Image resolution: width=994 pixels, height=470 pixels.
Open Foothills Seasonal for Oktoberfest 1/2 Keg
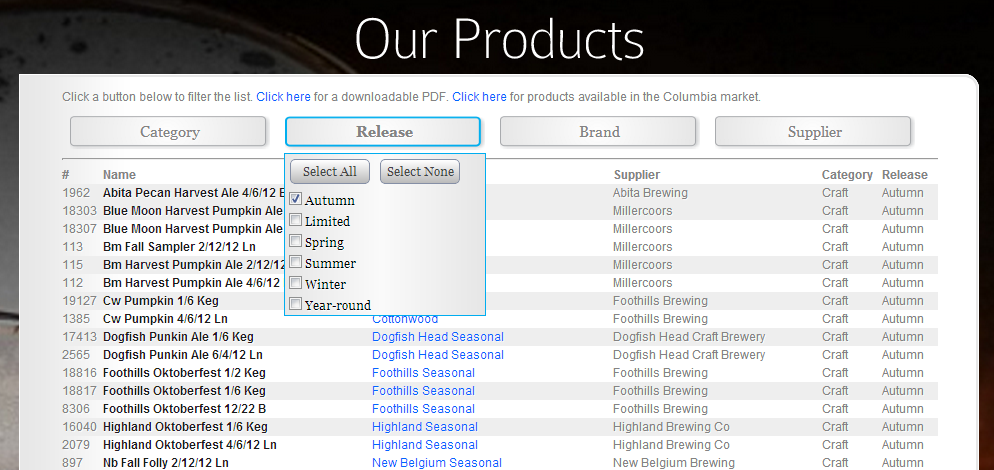point(423,372)
